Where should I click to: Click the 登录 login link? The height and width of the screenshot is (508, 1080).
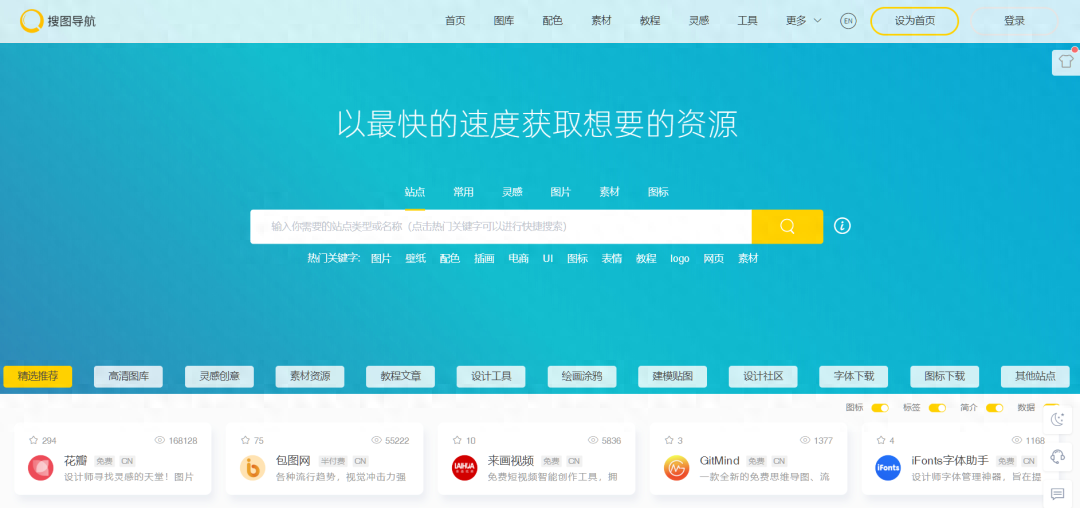click(x=1014, y=21)
